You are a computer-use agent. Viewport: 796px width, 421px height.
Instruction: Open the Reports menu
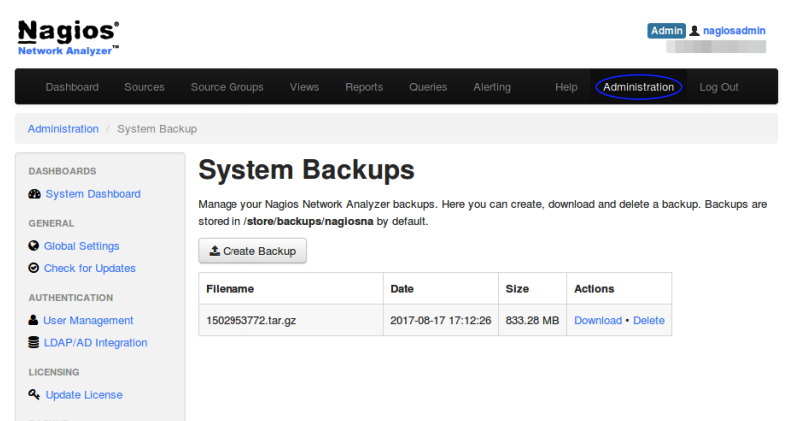coord(364,87)
